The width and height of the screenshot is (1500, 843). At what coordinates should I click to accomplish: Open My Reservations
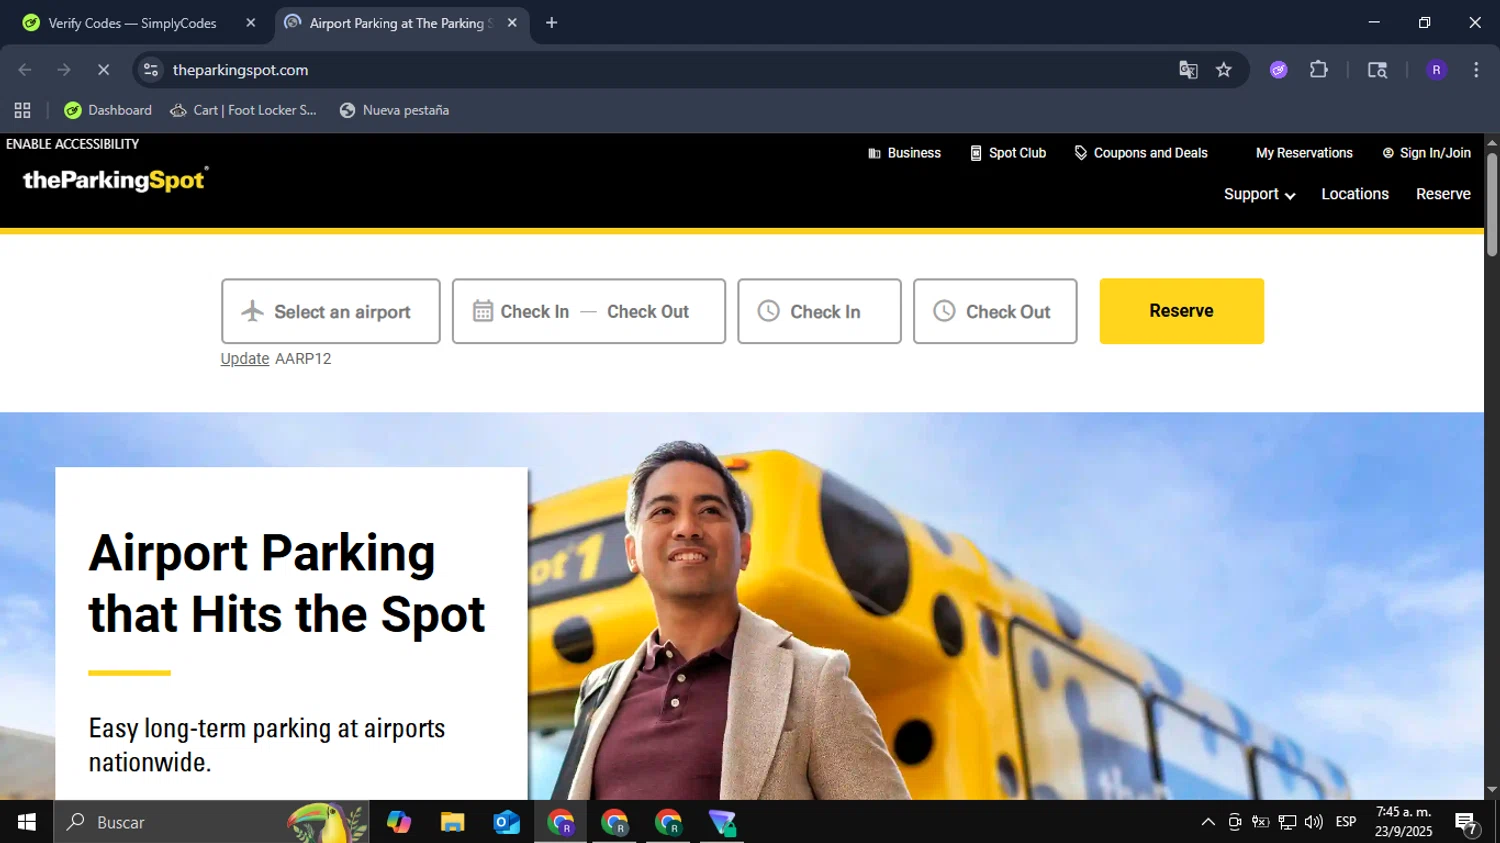(1304, 153)
